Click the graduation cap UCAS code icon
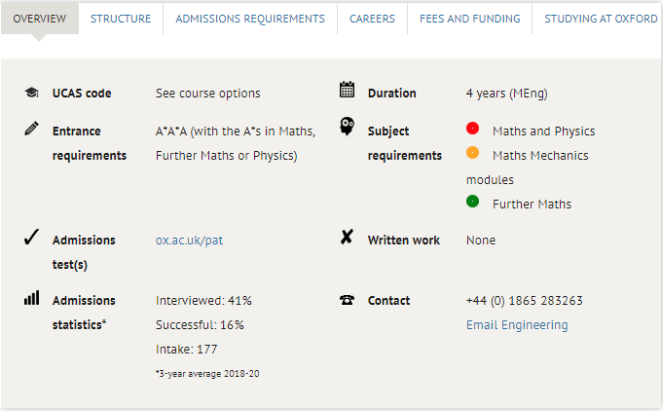663x411 pixels. (32, 92)
